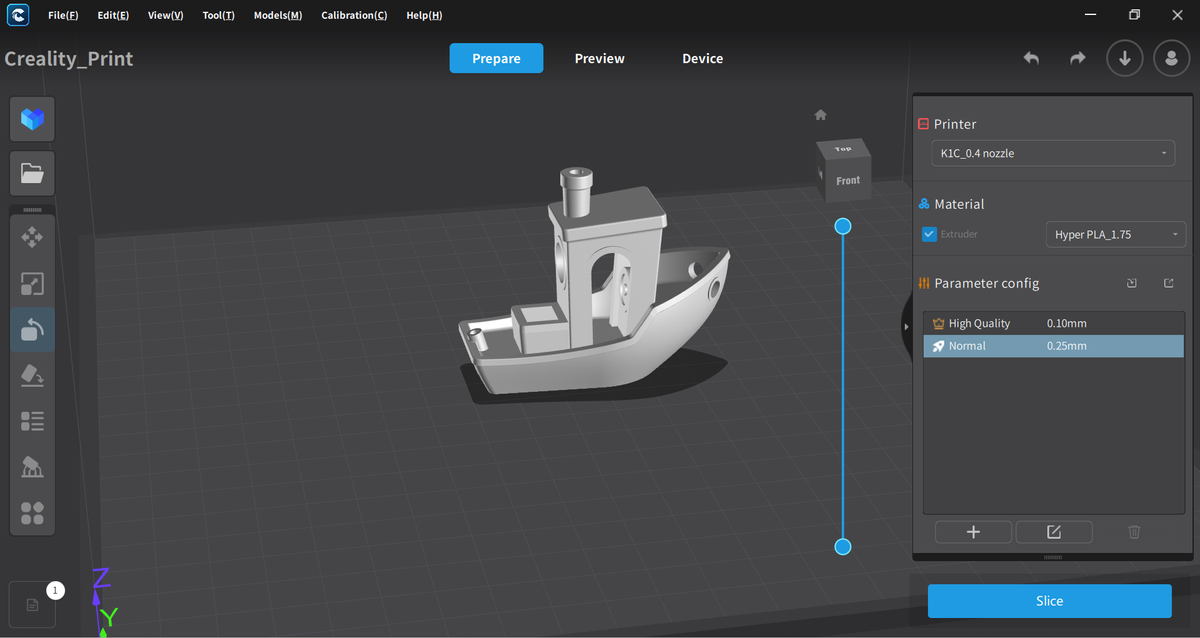Switch to the Prepare tab
1200x638 pixels.
click(496, 58)
